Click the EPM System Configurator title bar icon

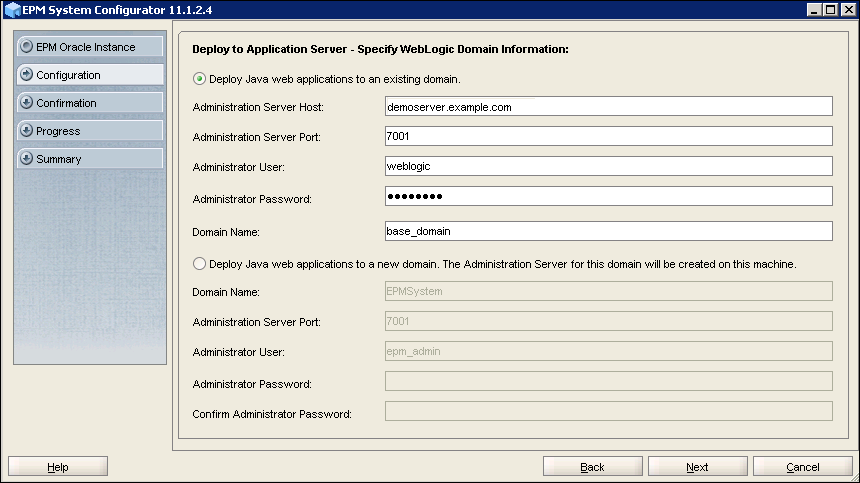[x=10, y=9]
